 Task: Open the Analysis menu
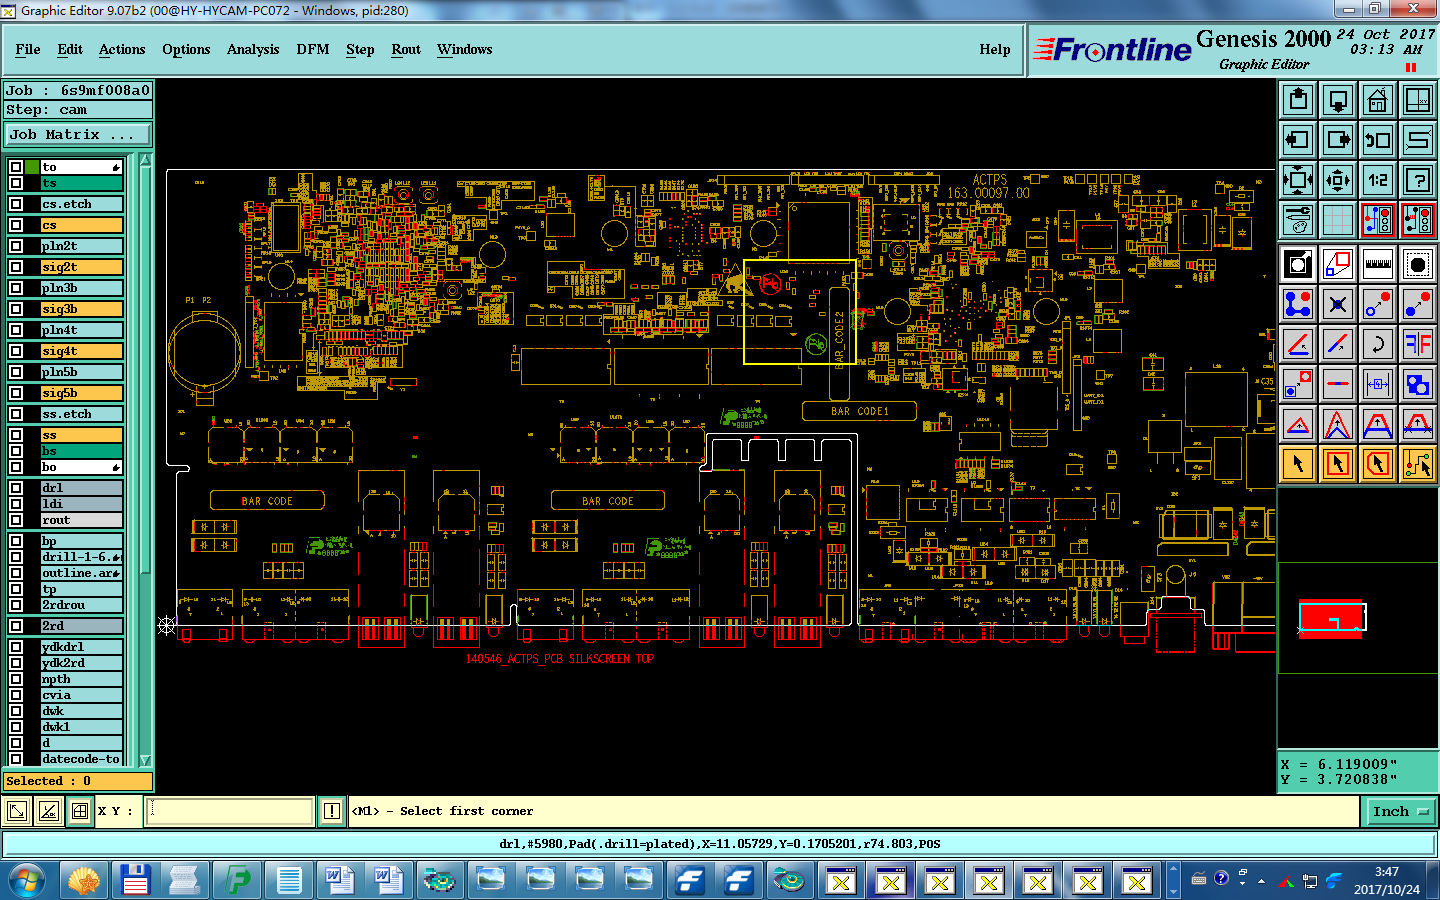[x=253, y=49]
